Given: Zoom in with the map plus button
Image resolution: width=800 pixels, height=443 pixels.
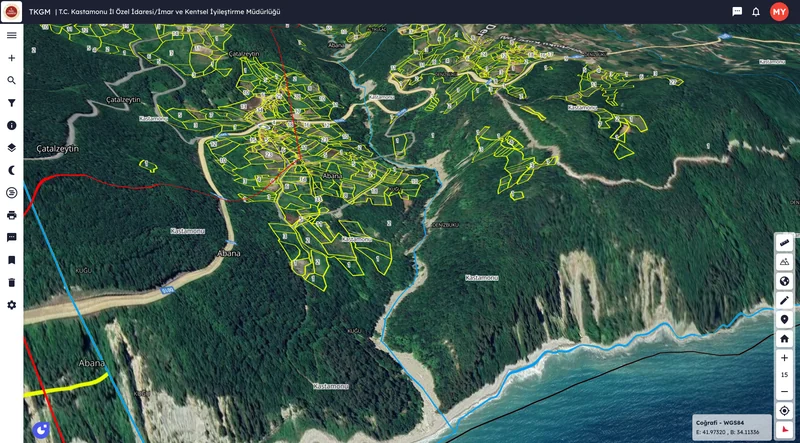Looking at the screenshot, I should click(x=784, y=358).
